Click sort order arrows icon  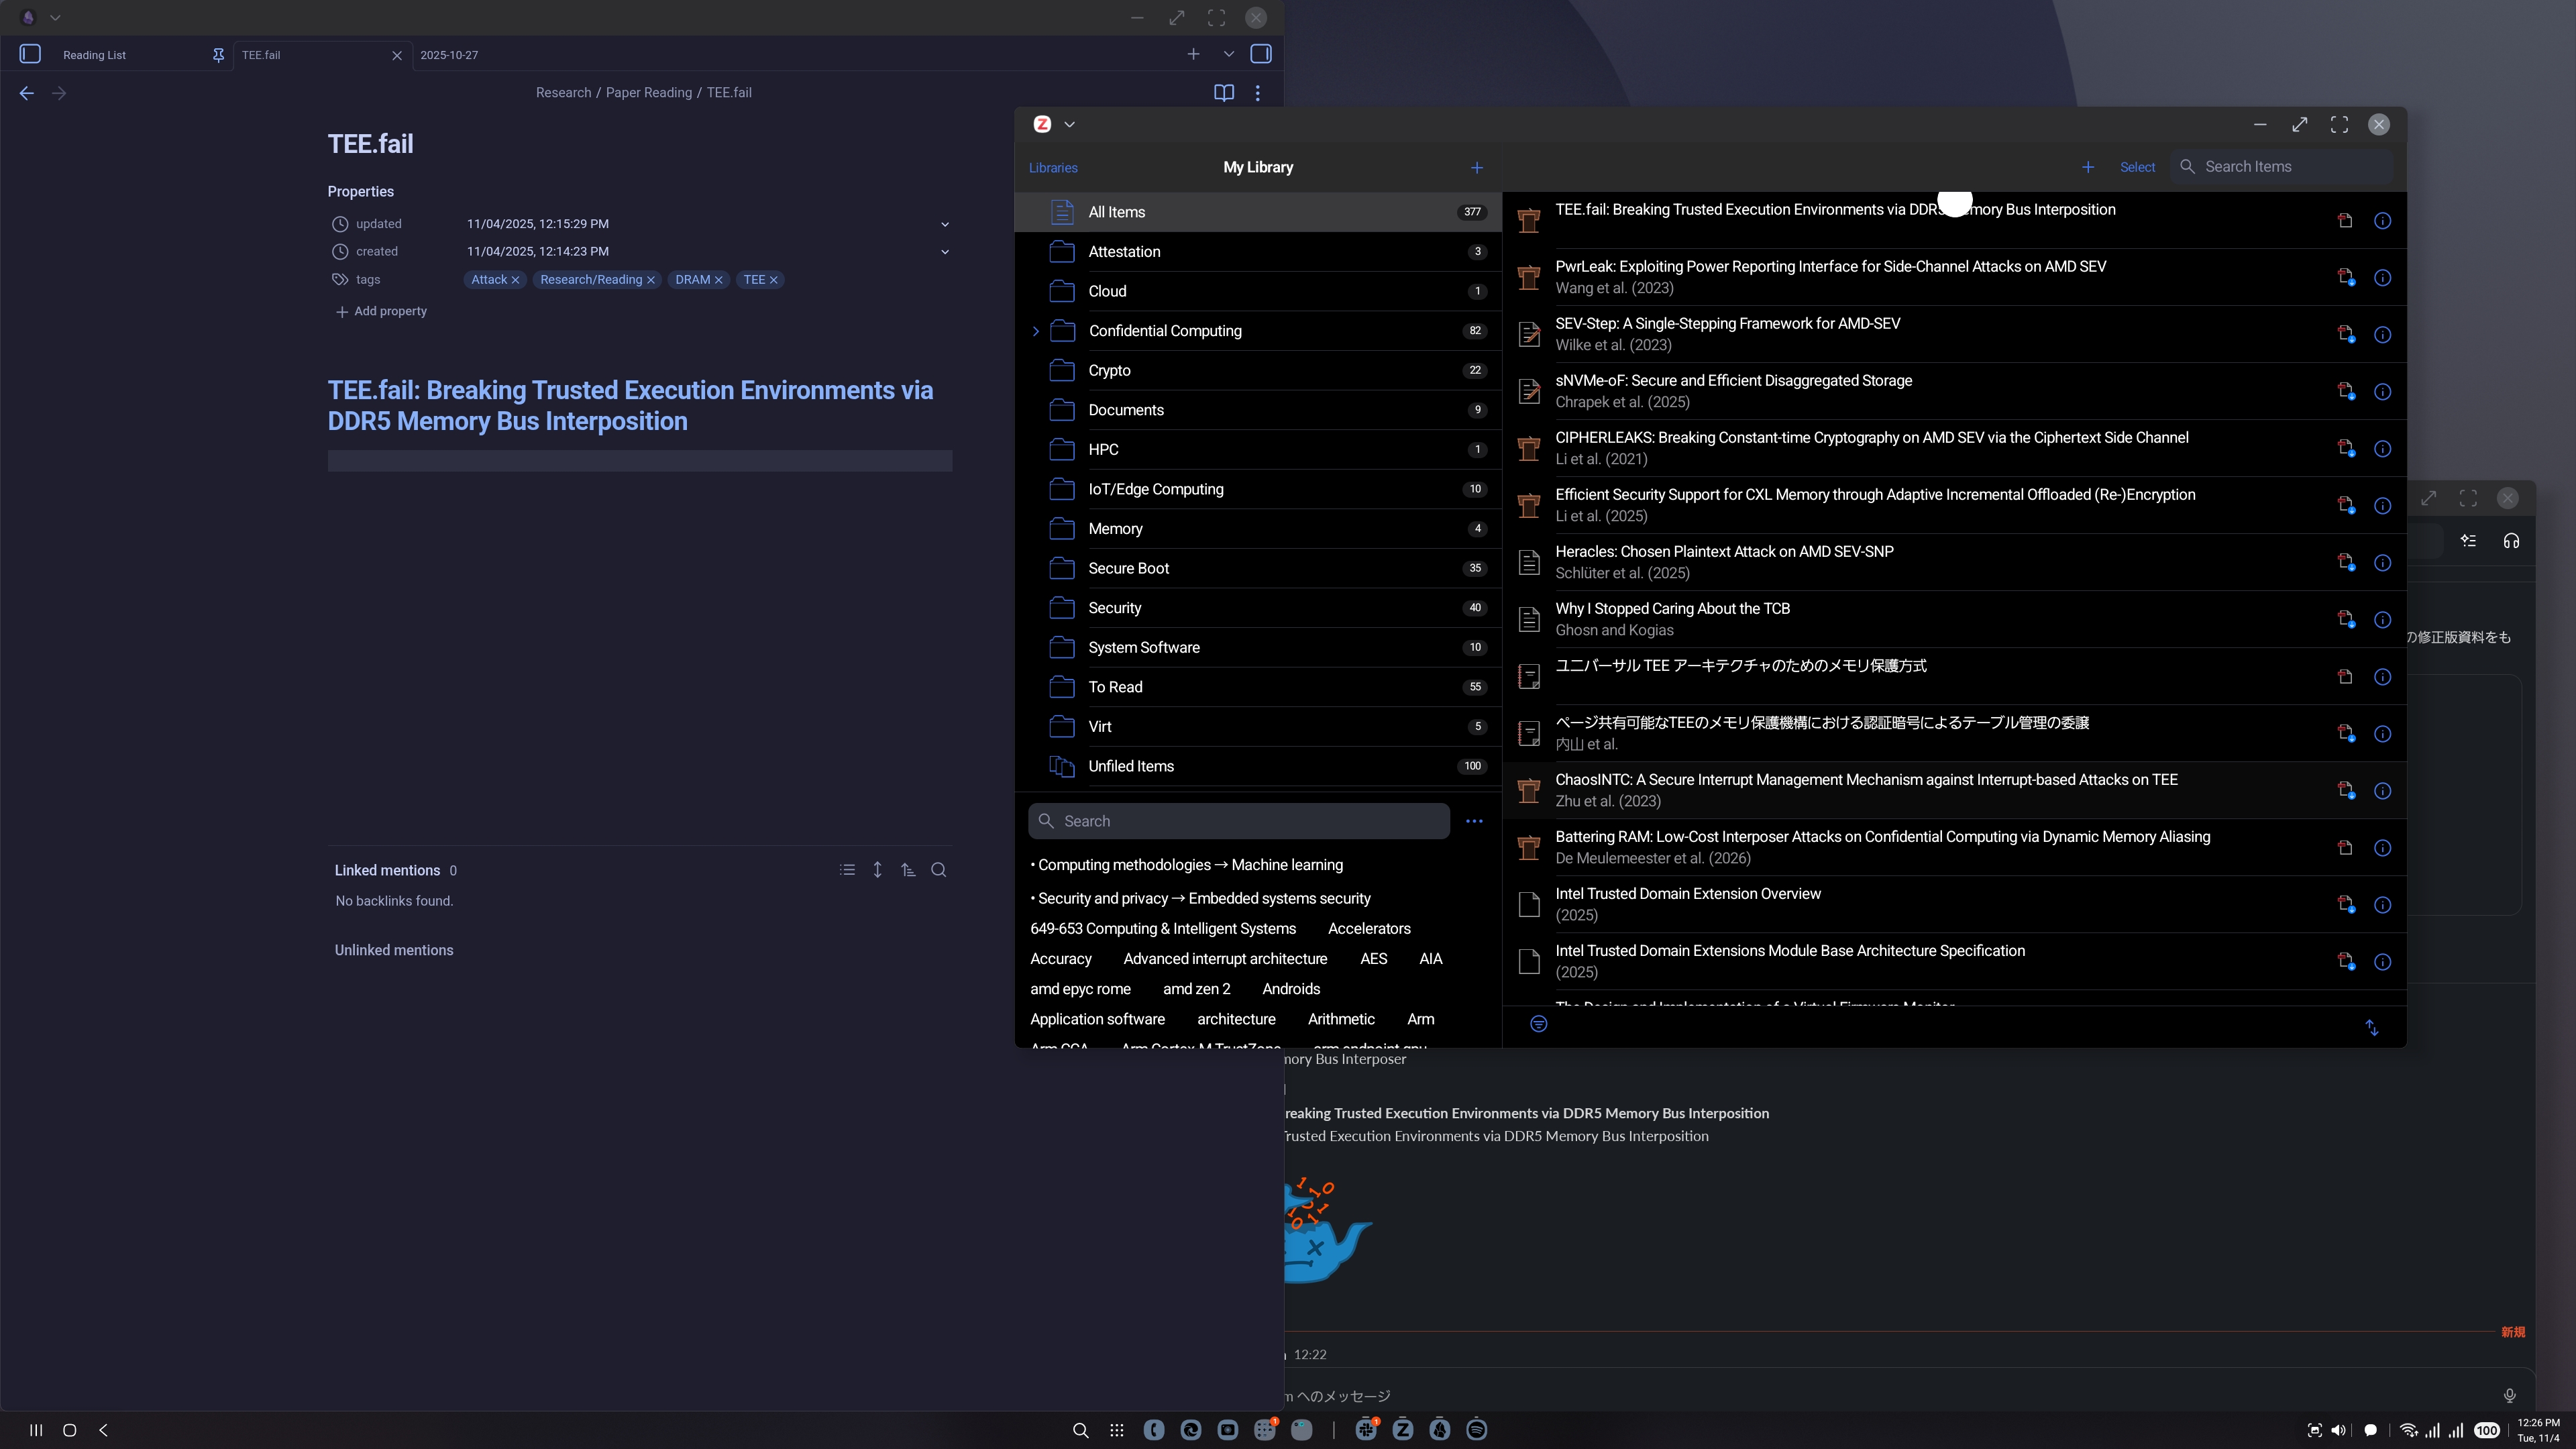[x=2371, y=1027]
